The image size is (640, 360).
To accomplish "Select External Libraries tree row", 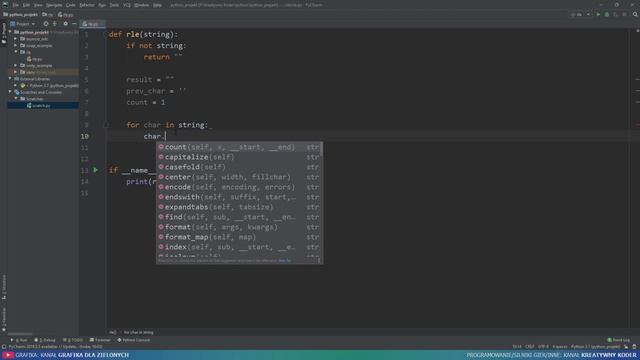I will 43,79.
